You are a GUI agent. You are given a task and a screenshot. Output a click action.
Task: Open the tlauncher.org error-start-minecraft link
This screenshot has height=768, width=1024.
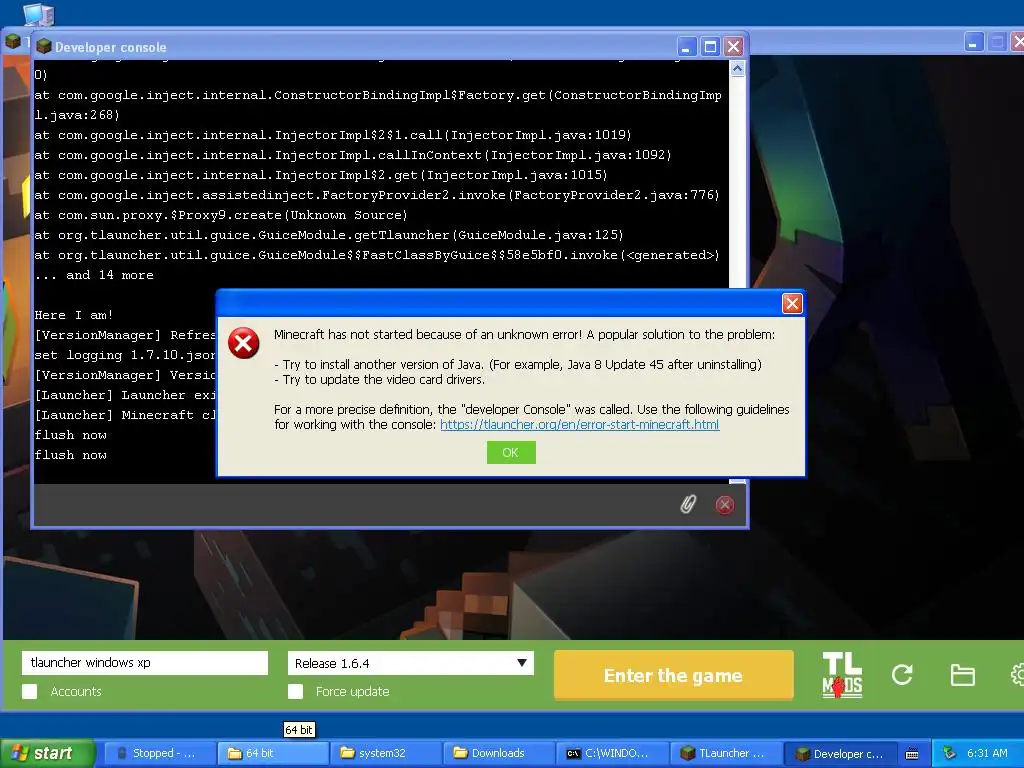579,424
